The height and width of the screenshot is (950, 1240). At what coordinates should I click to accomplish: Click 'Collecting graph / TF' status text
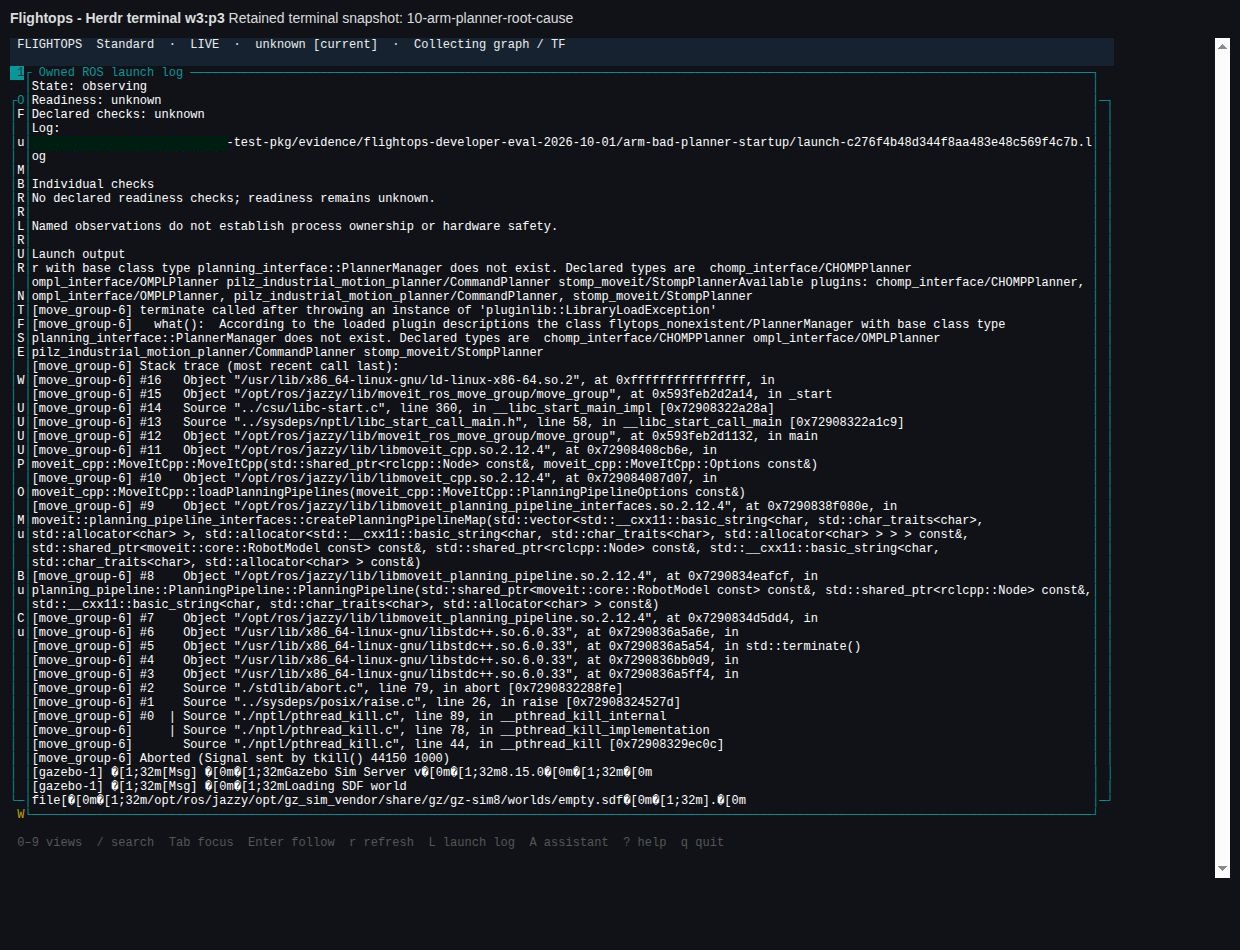[490, 44]
